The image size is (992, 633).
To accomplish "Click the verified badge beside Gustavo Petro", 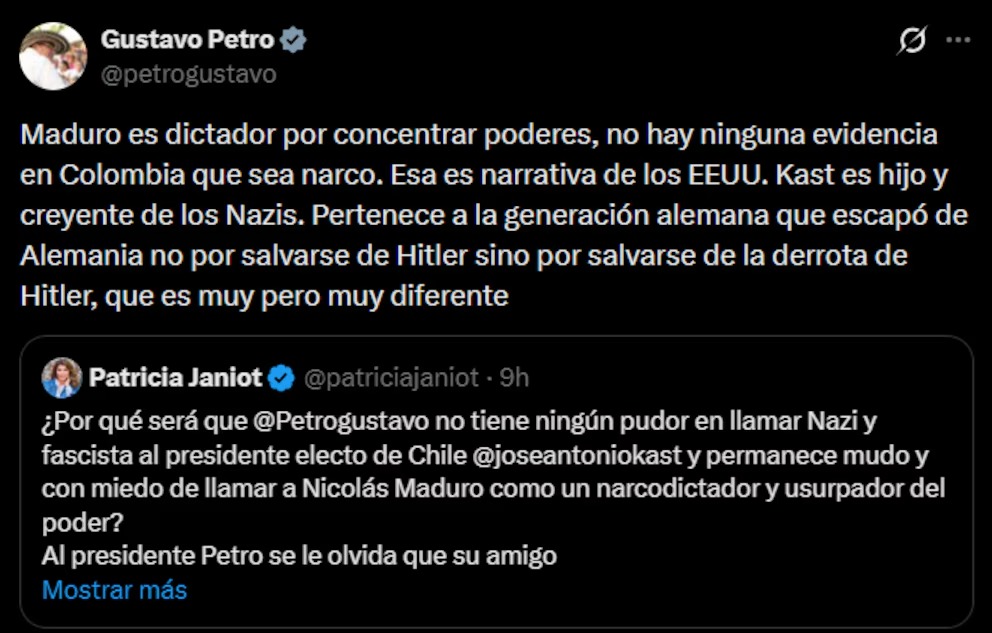I will pos(293,41).
